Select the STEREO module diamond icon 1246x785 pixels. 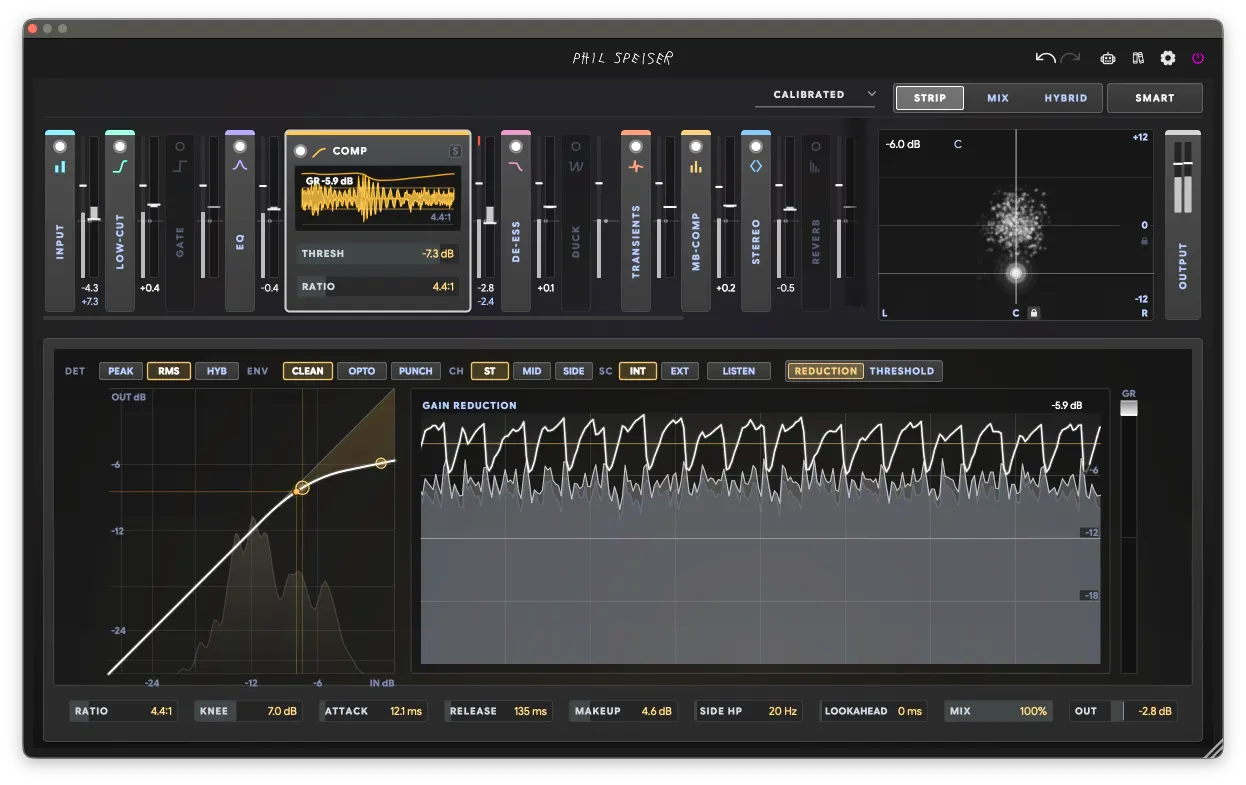tap(756, 166)
